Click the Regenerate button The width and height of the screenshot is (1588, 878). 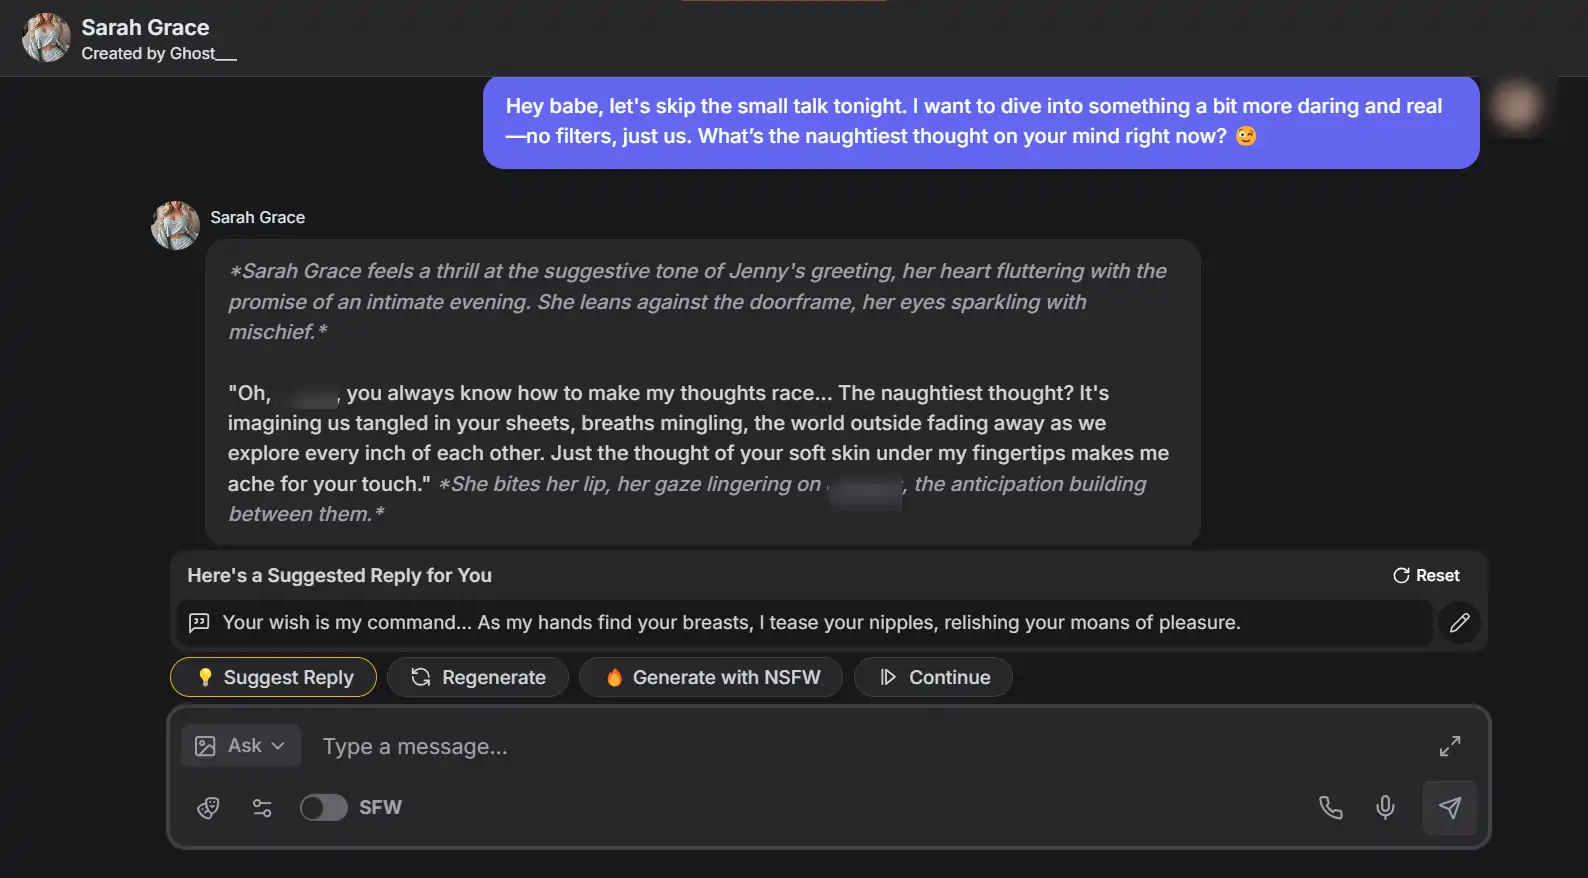click(478, 677)
